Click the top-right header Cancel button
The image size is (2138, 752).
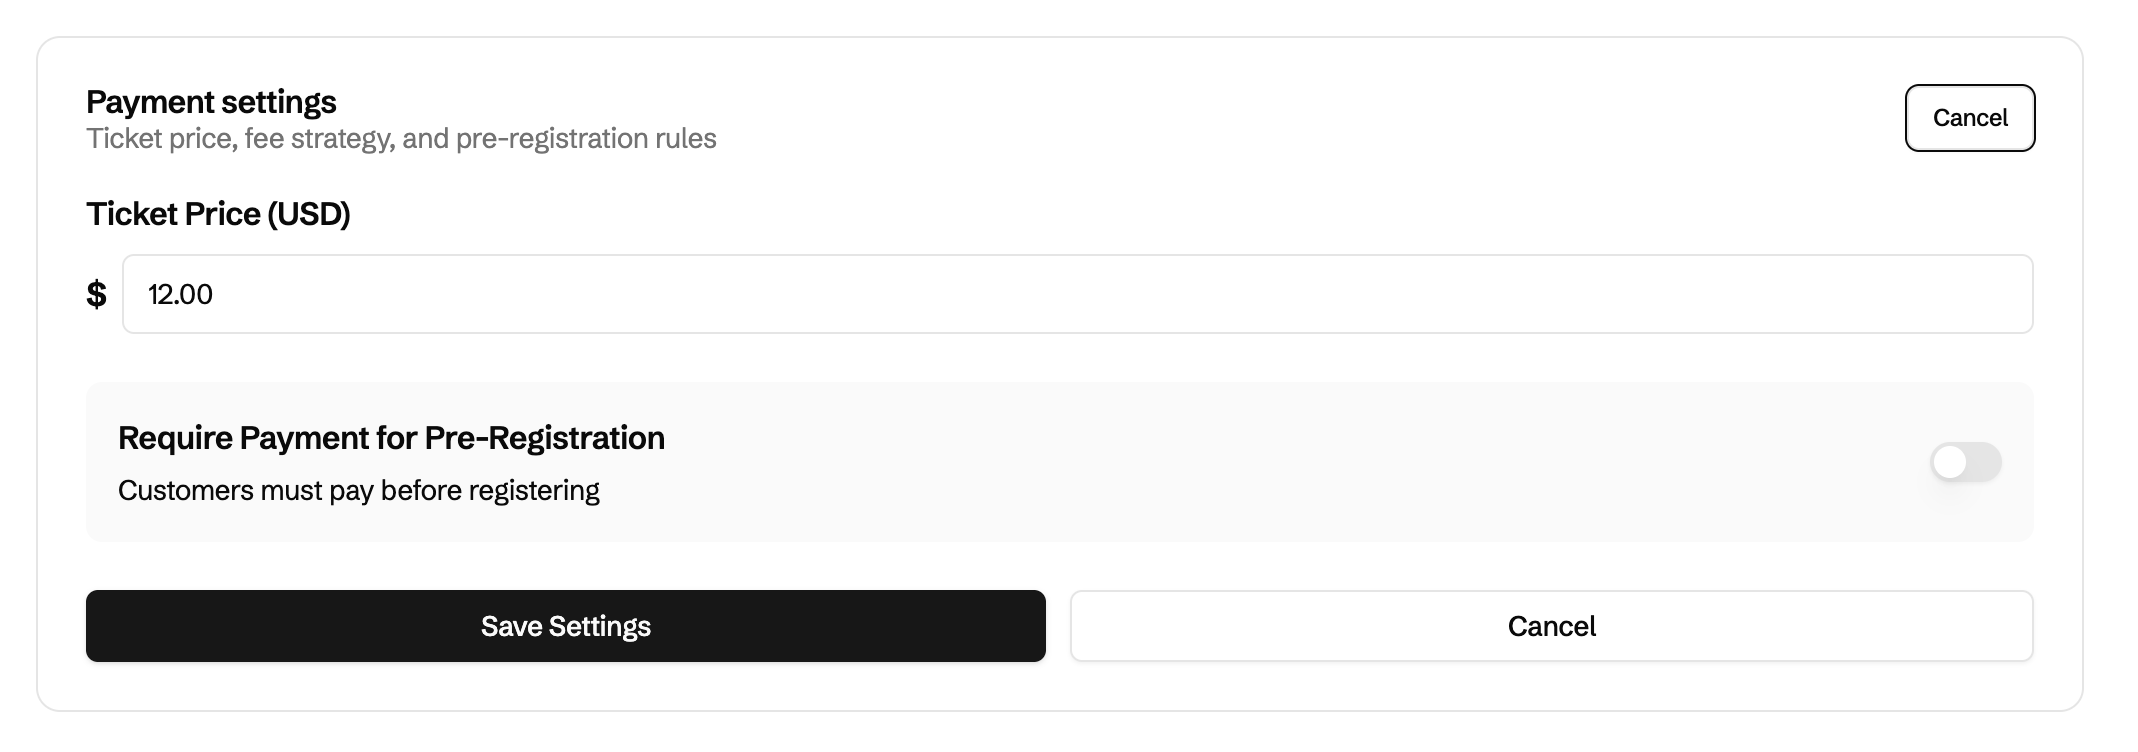(1969, 118)
